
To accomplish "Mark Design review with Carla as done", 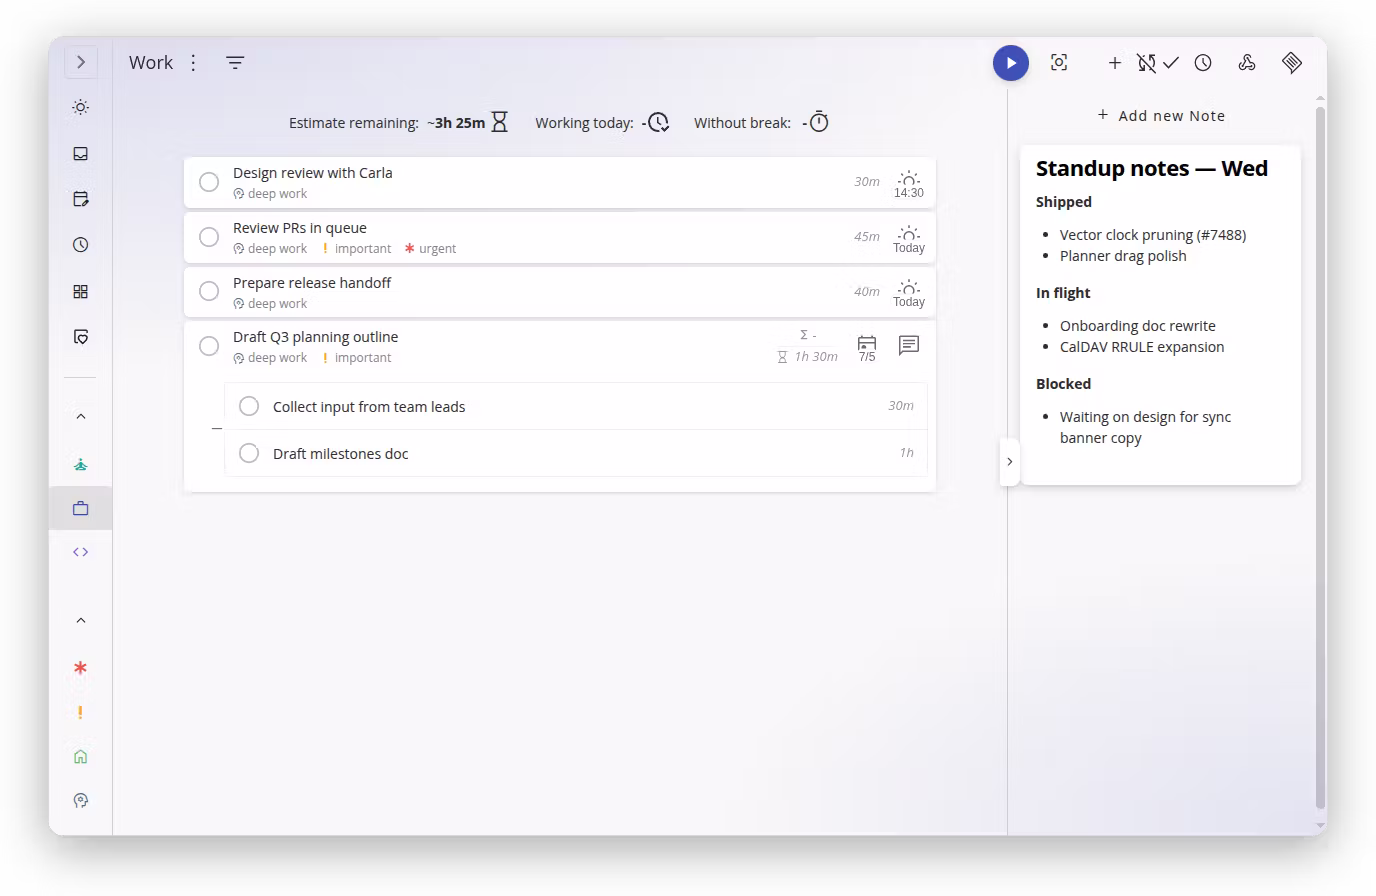I will 209,182.
